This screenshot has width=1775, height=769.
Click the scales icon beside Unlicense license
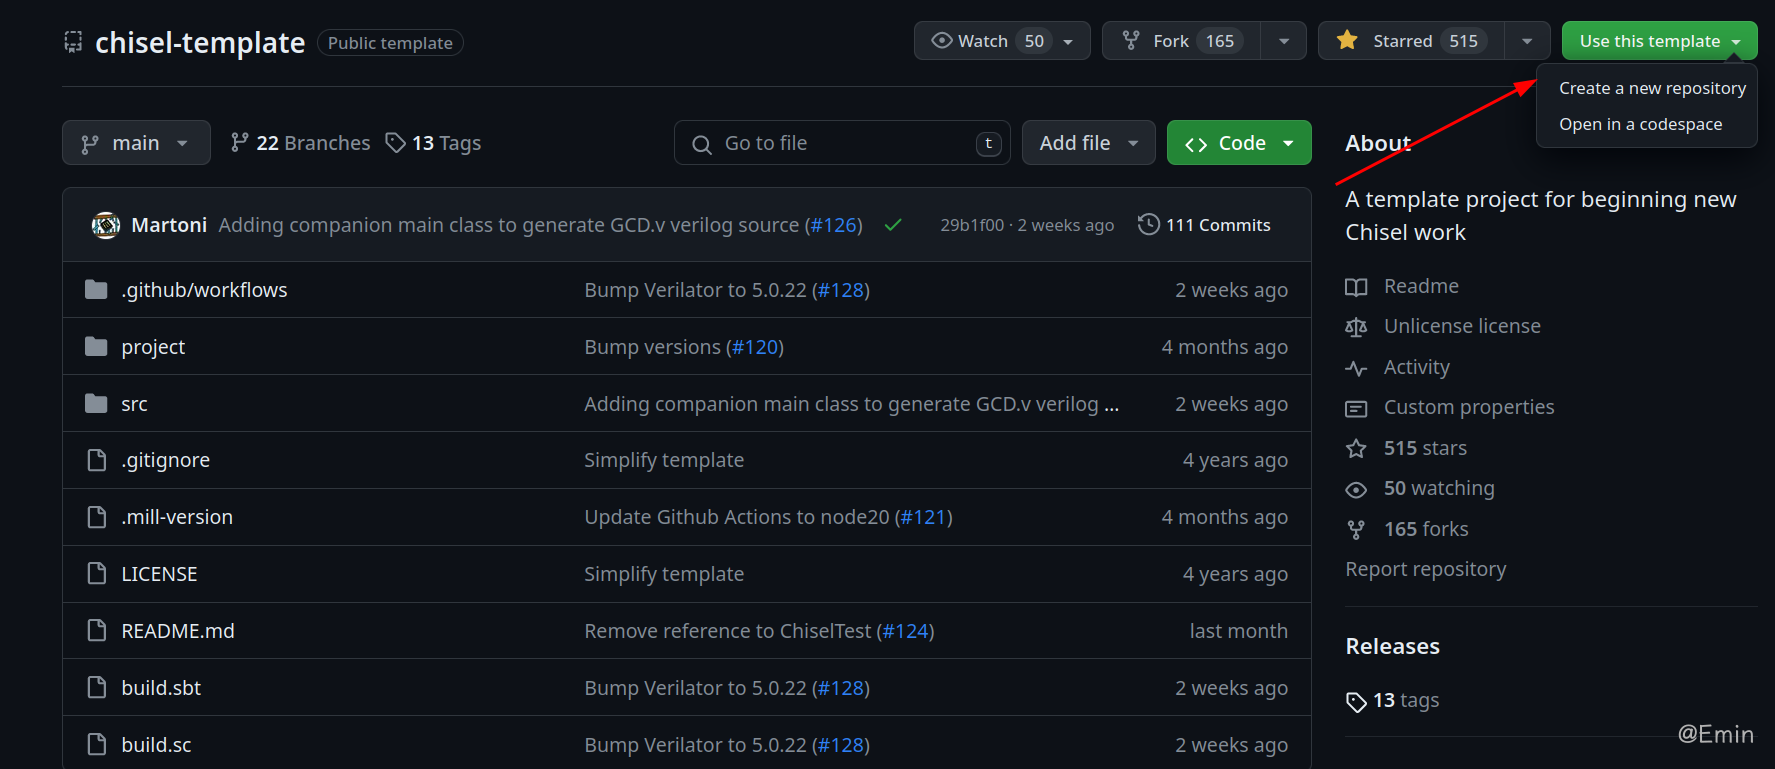[x=1356, y=327]
